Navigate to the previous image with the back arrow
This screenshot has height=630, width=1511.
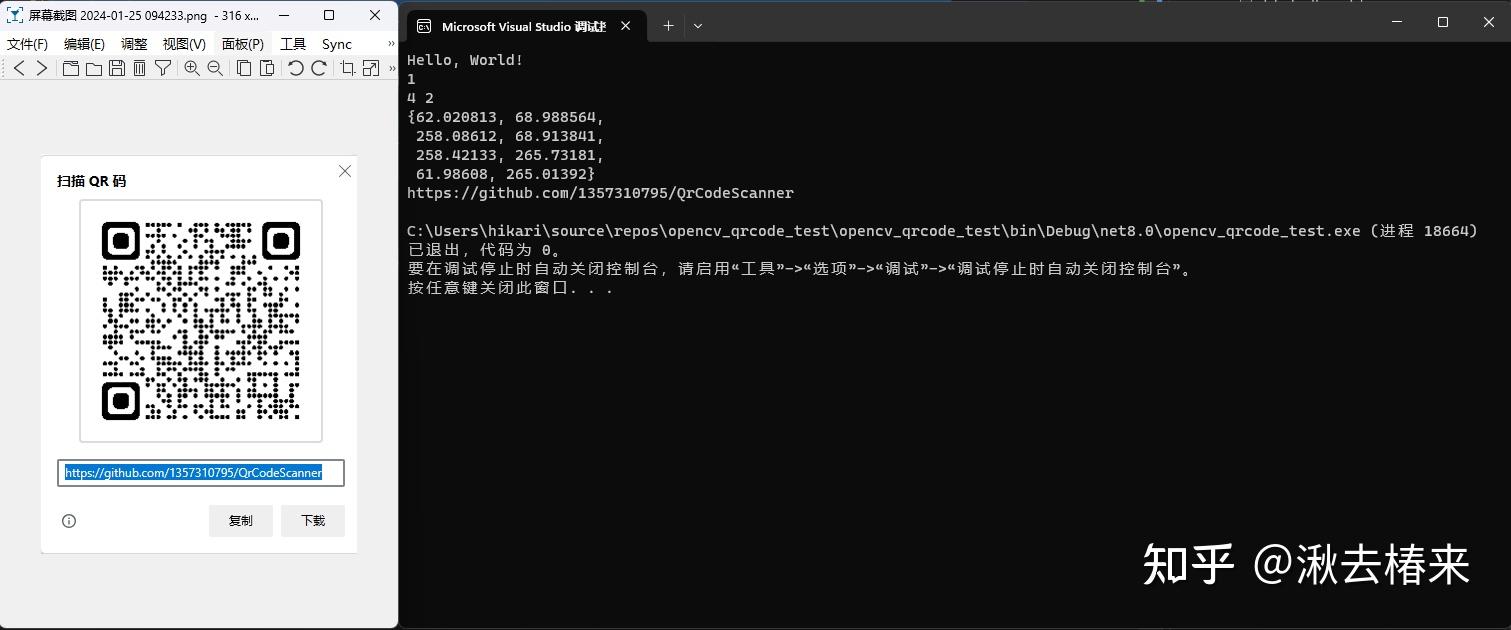tap(19, 68)
